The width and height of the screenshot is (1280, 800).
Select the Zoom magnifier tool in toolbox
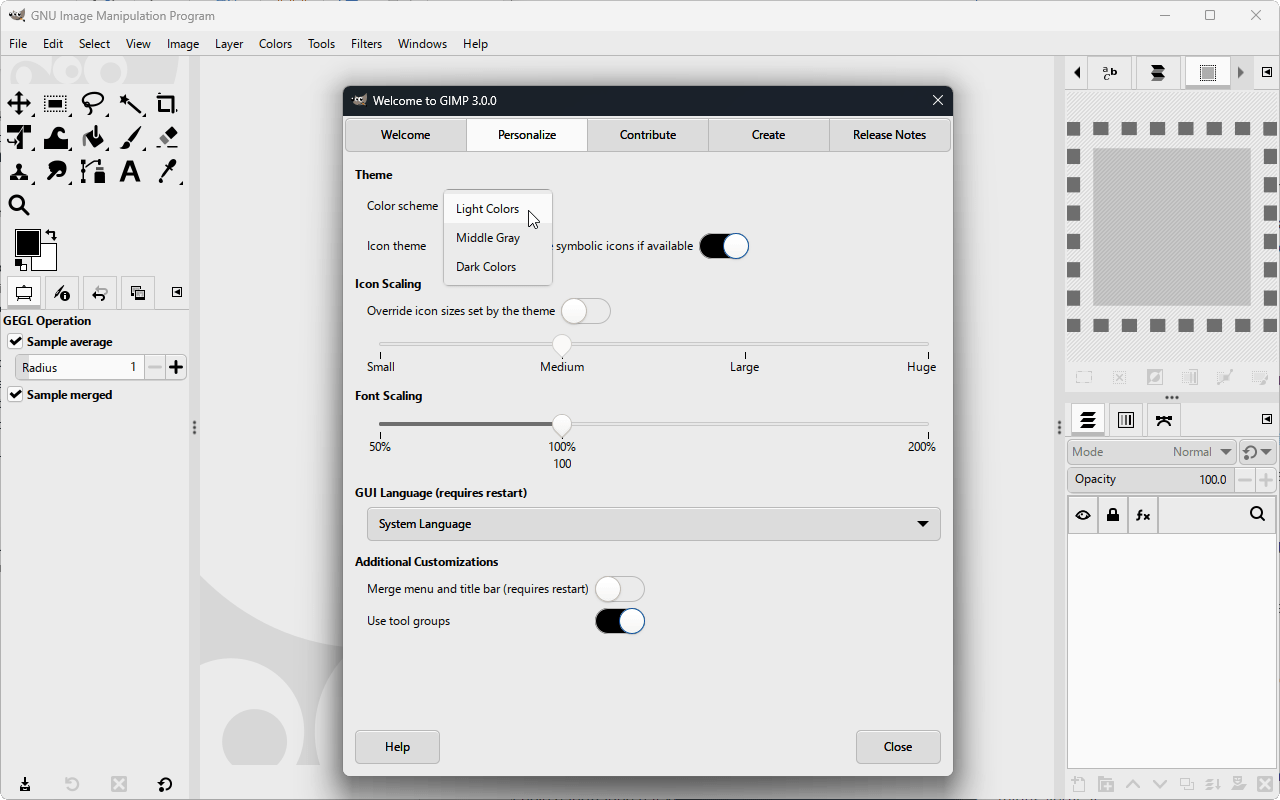tap(19, 205)
